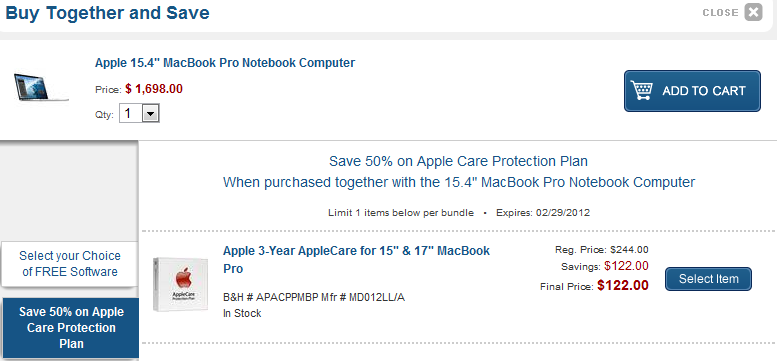Open Apple 3-Year AppleCare product link
The width and height of the screenshot is (777, 361).
[x=356, y=259]
